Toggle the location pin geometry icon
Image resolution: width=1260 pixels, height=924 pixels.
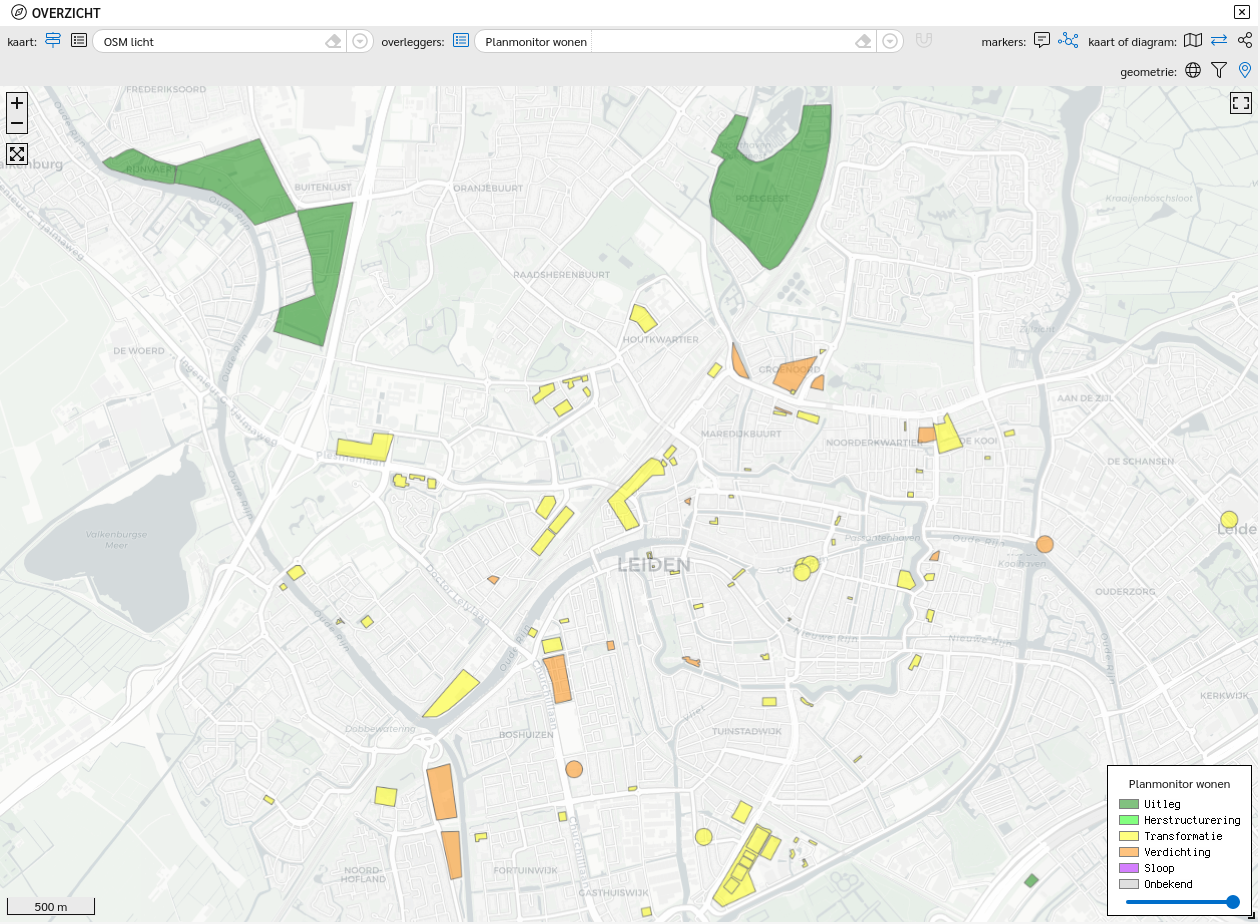(1245, 70)
